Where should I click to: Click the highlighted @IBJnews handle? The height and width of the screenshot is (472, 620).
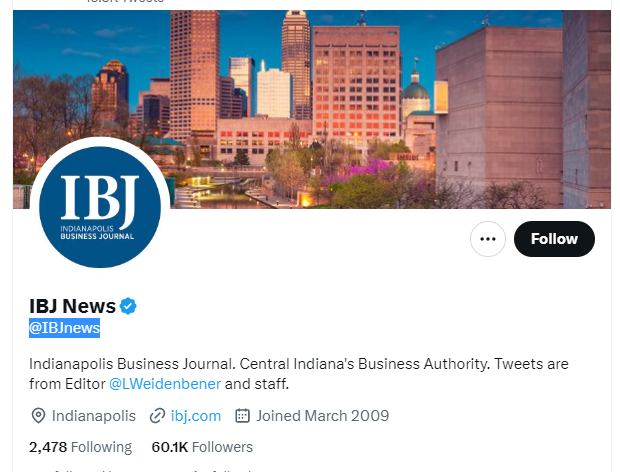(64, 328)
